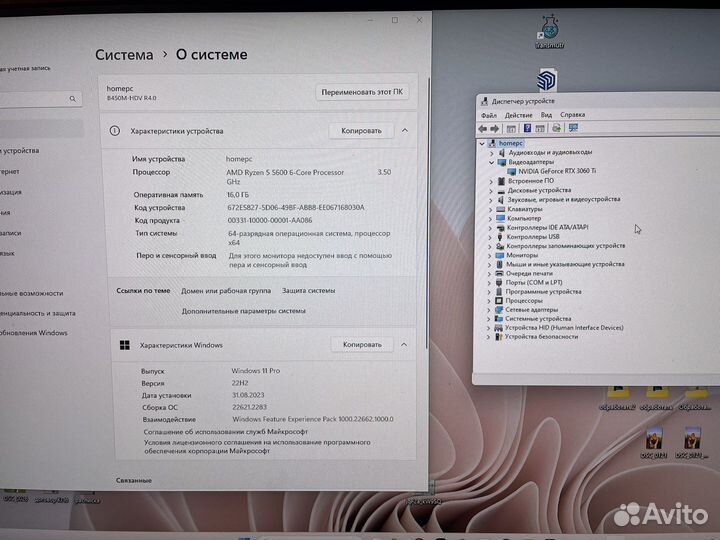Viewport: 720px width, 540px height.
Task: Collapse the homepc root node
Action: tap(482, 144)
